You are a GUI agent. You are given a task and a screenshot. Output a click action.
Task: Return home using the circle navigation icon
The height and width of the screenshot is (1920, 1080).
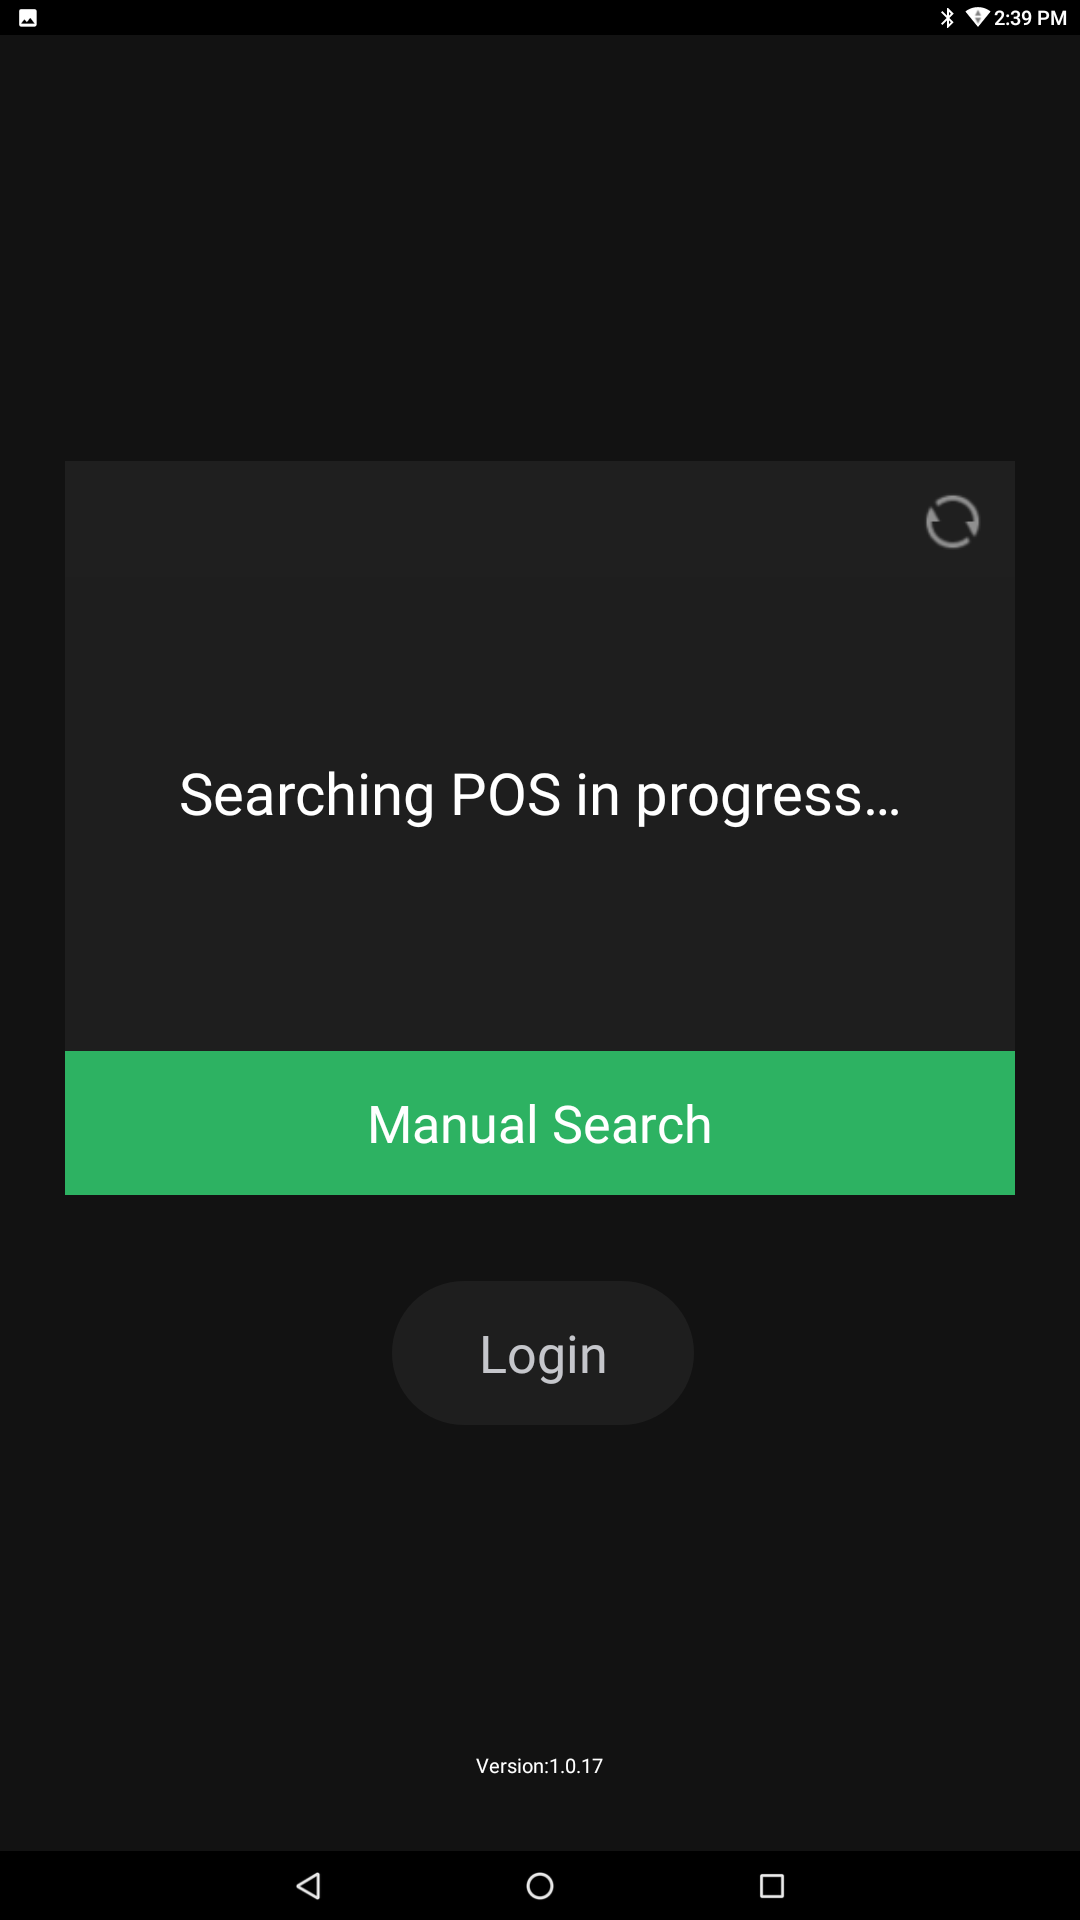pos(540,1886)
